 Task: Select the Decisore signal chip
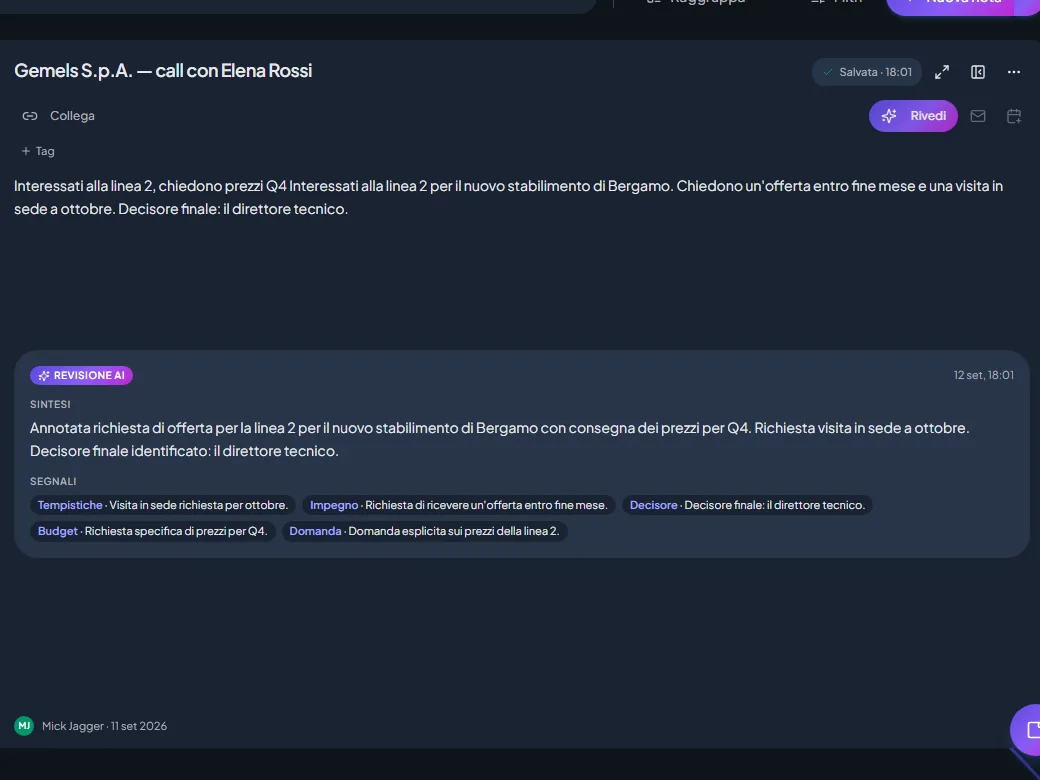point(748,505)
